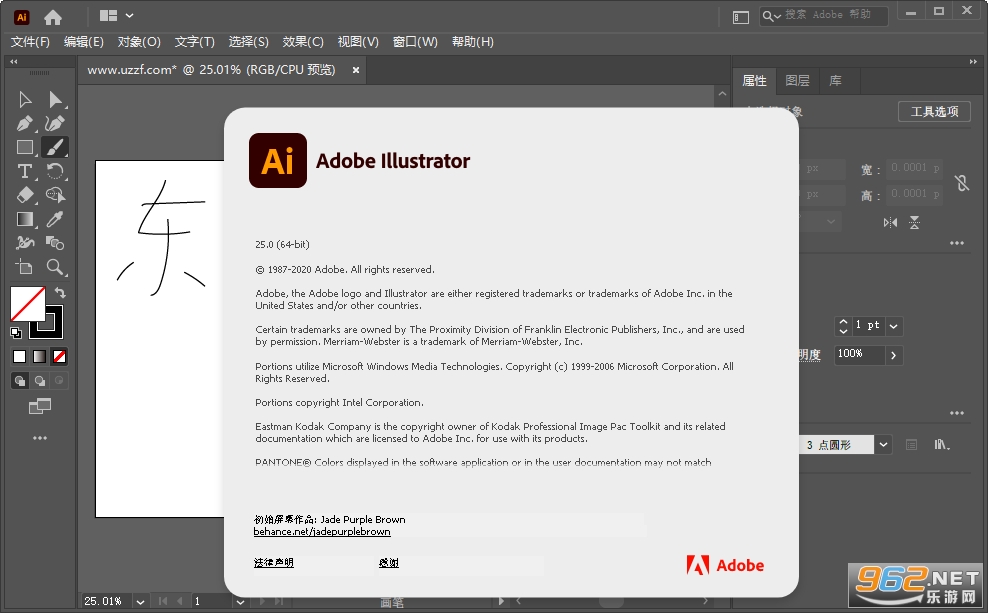Select the Zoom magnifier tool

(x=55, y=267)
